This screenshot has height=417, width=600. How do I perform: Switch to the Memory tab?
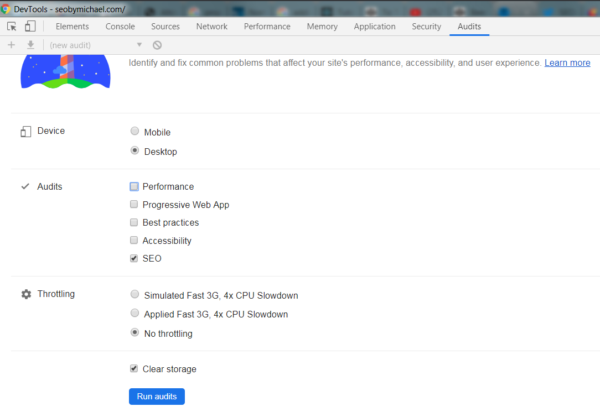click(x=322, y=26)
